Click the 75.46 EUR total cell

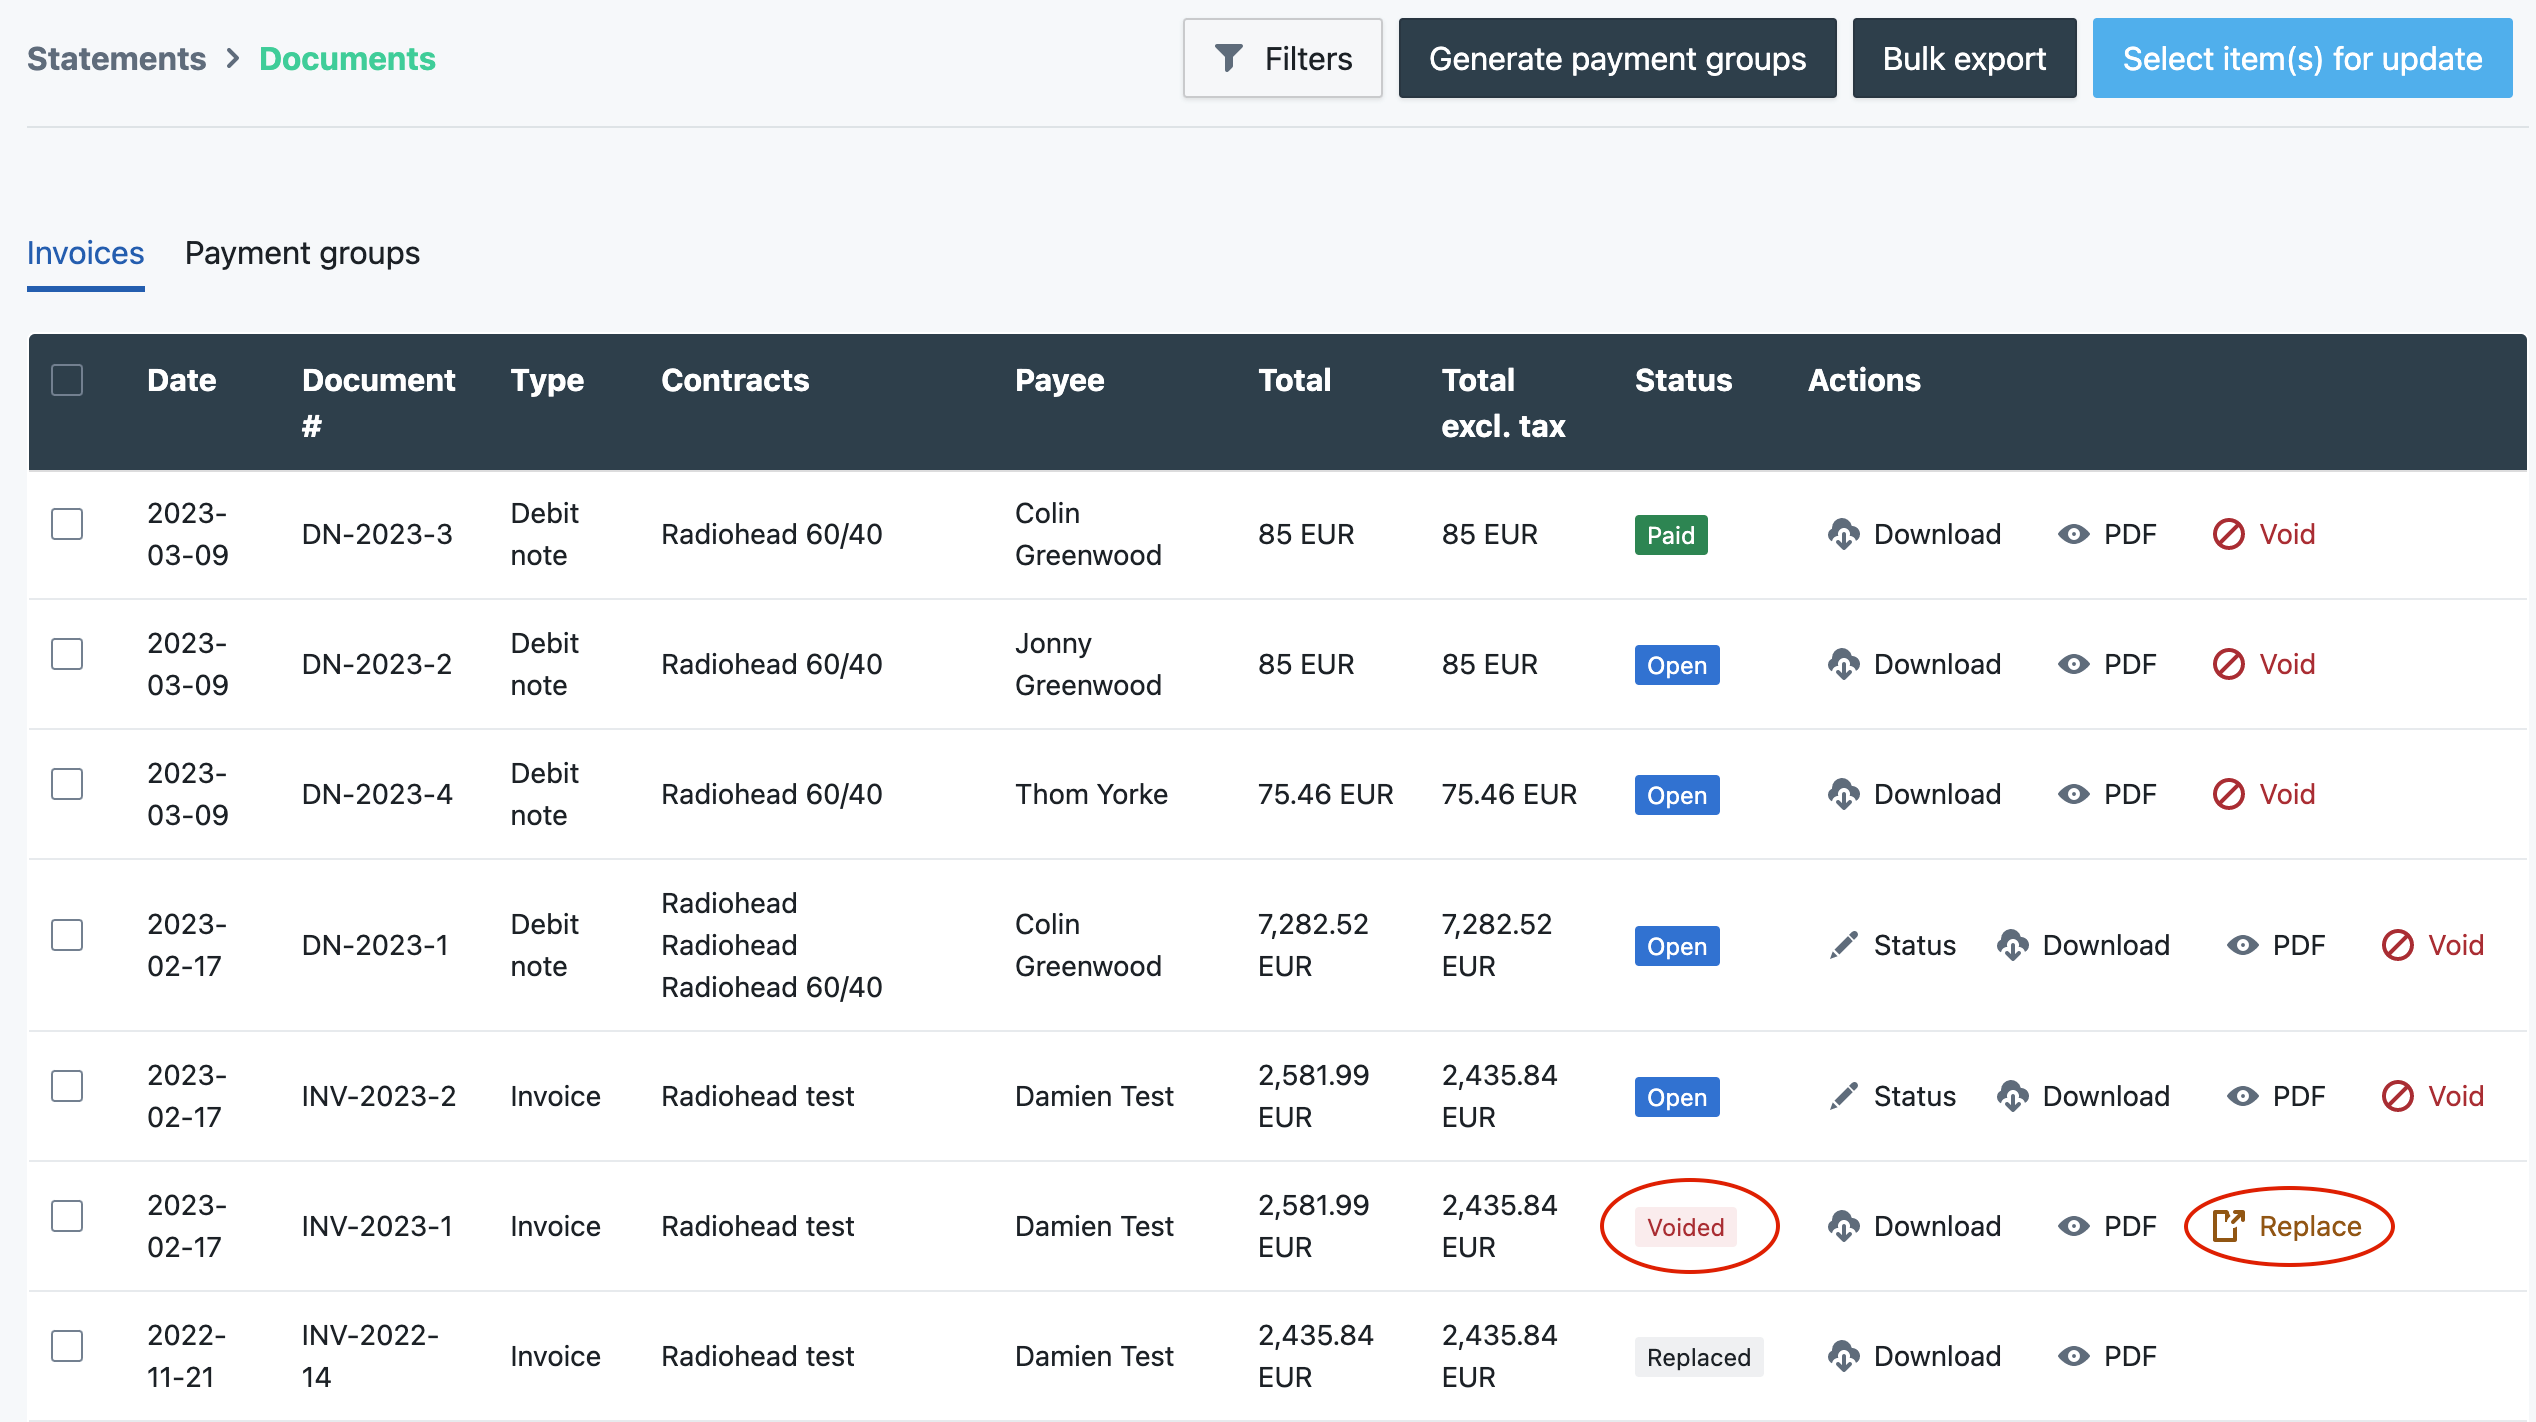pos(1325,794)
